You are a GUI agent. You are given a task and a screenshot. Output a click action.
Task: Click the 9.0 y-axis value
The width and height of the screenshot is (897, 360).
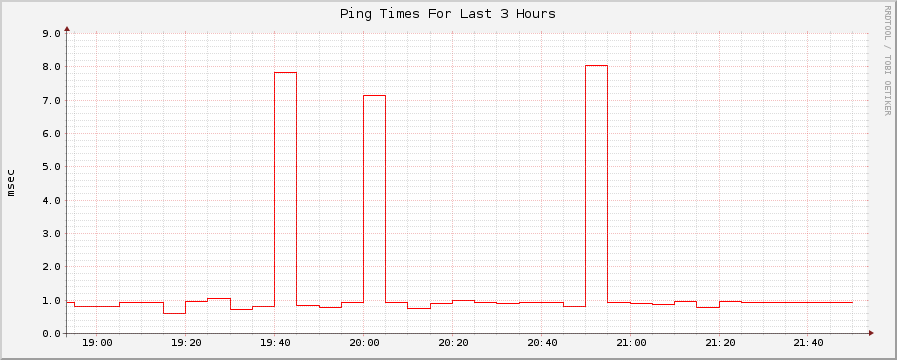pos(51,33)
